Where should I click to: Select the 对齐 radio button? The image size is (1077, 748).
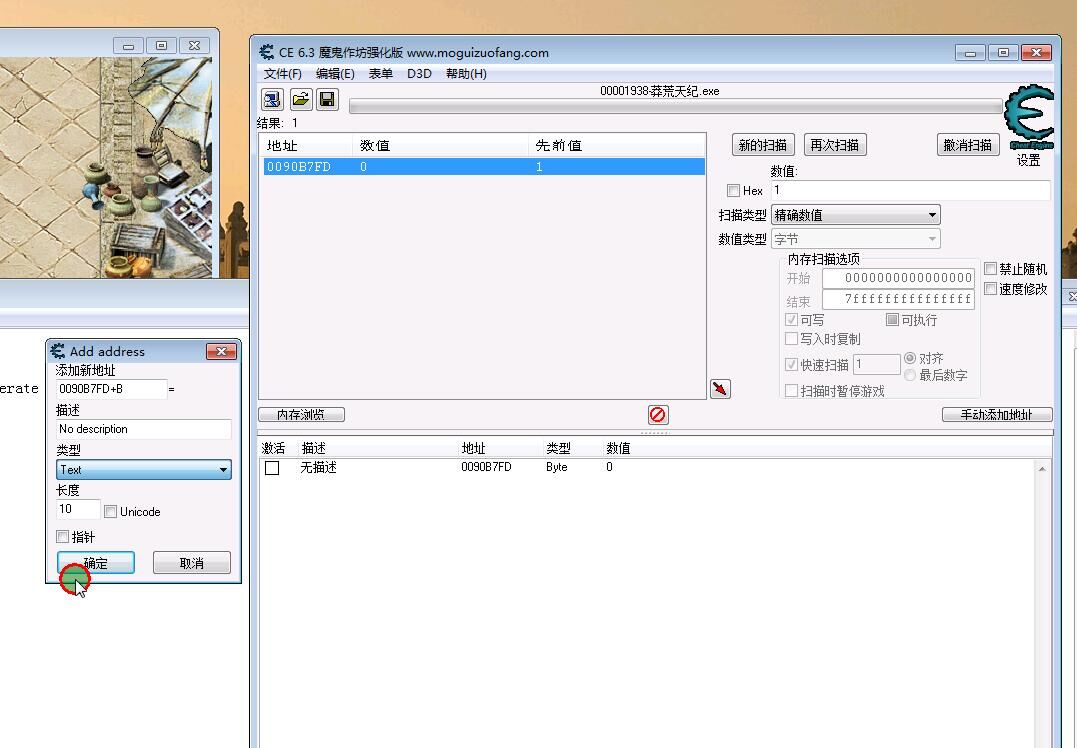(x=910, y=358)
